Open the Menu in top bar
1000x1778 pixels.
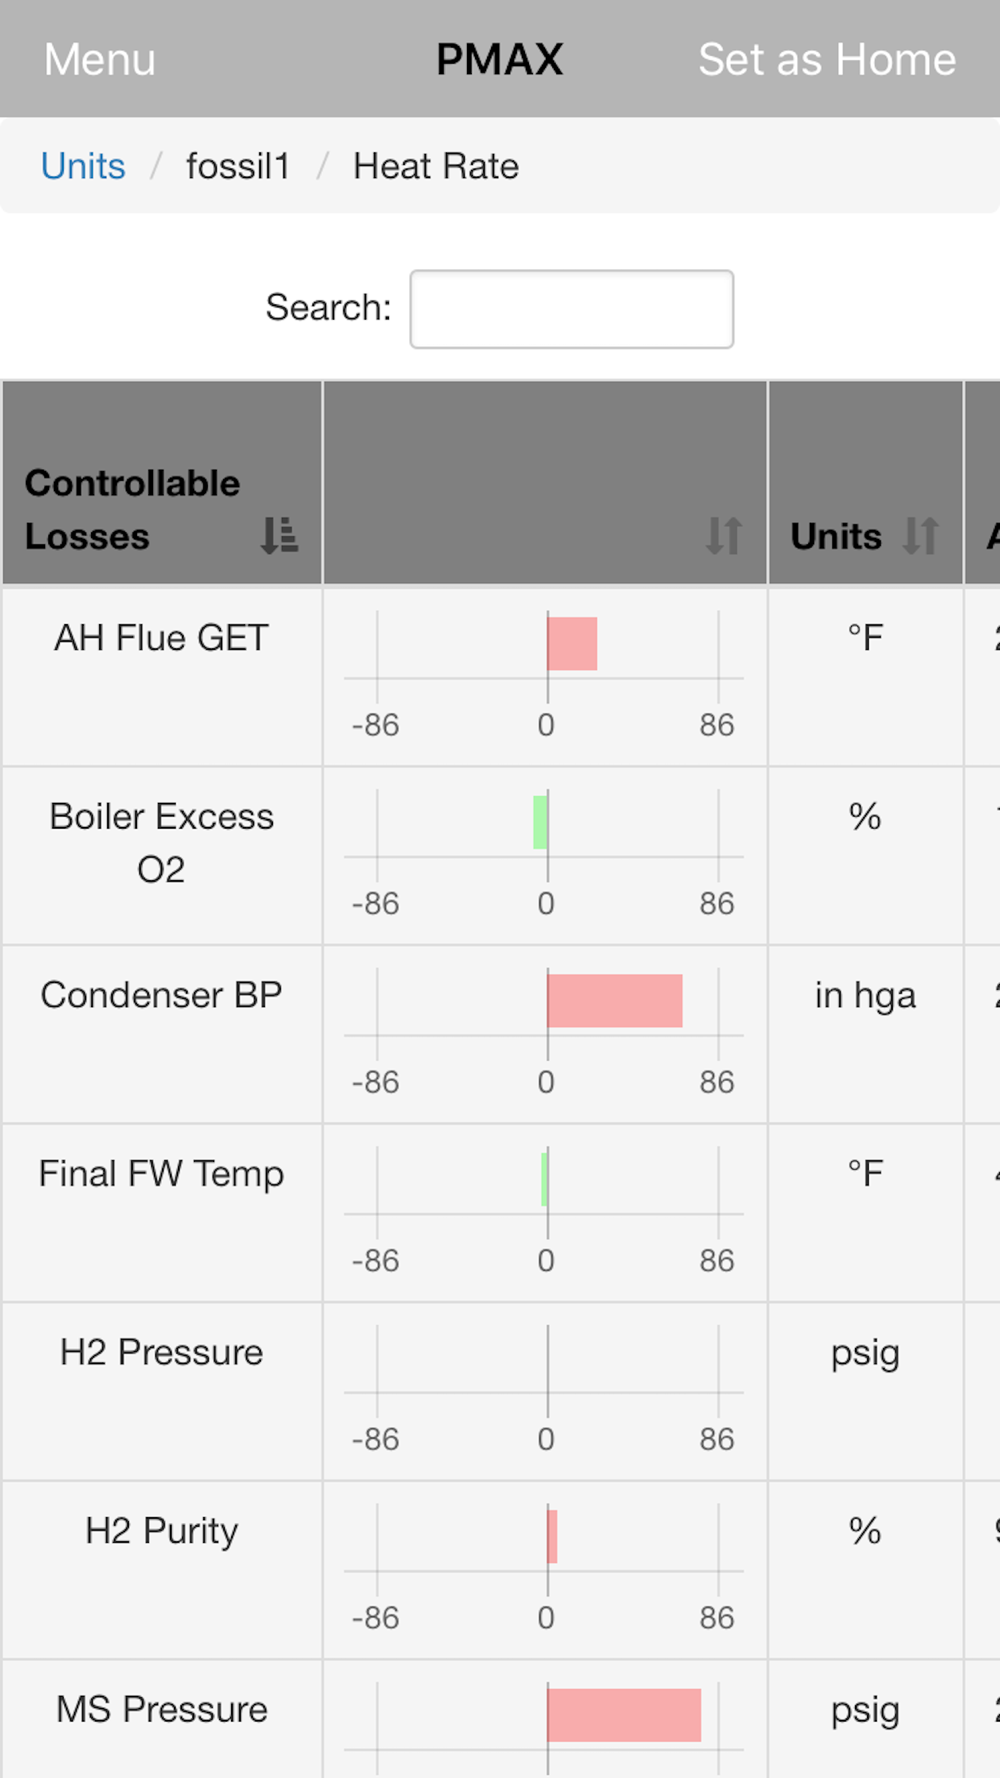click(100, 59)
